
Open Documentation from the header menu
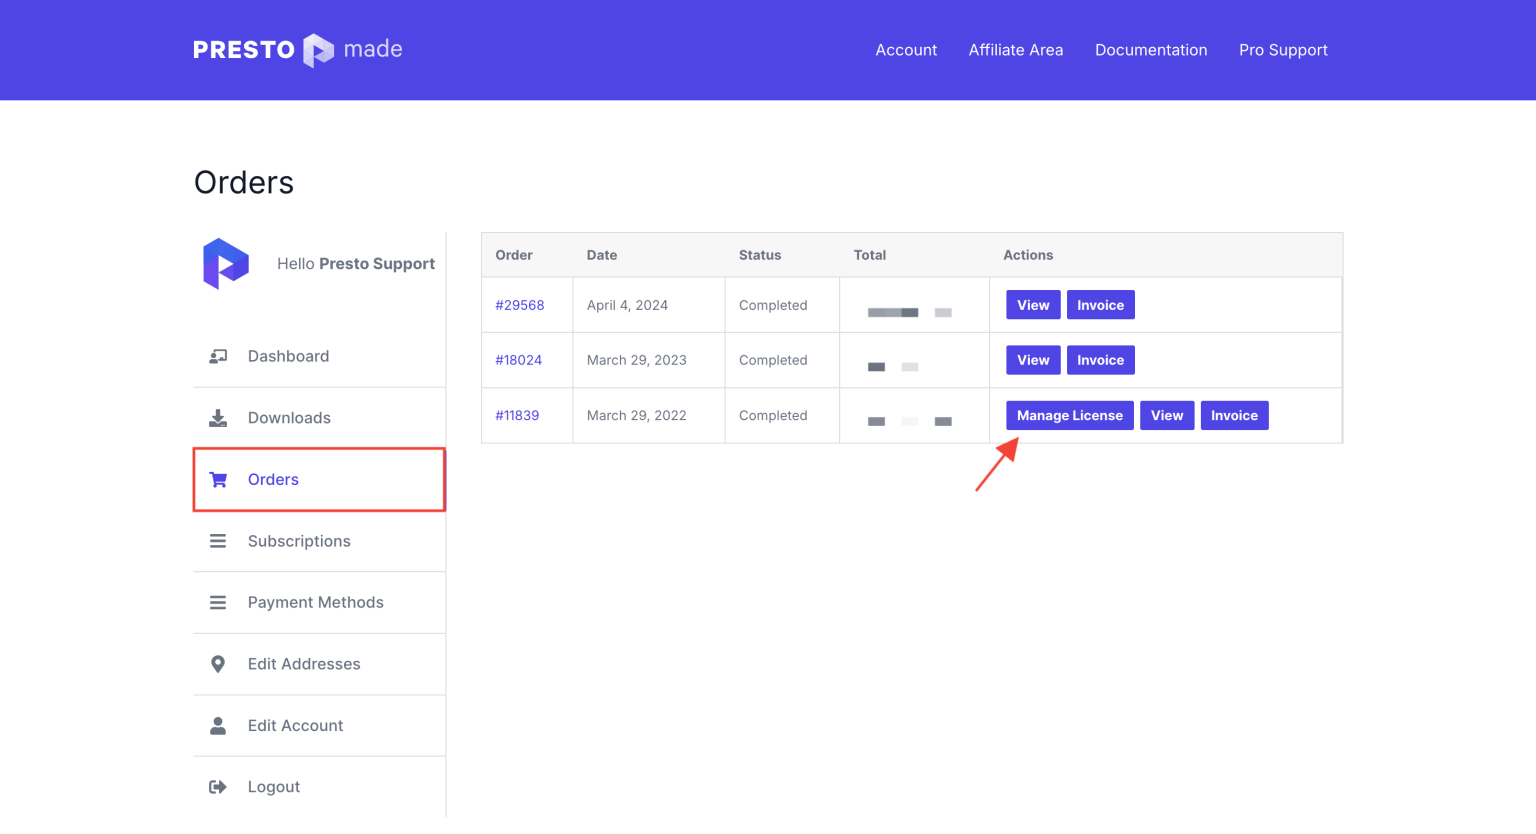[x=1151, y=50]
